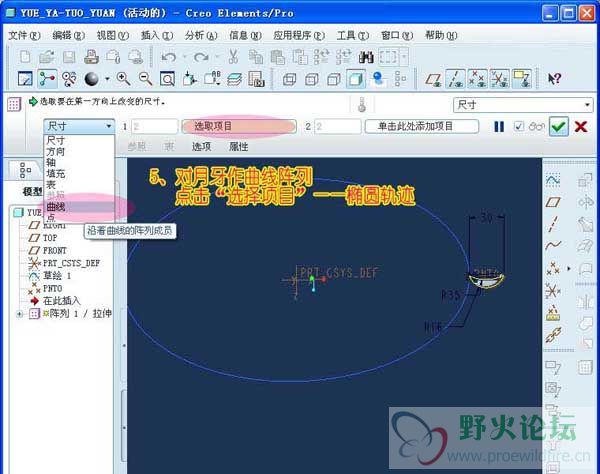Screen dimensions: 600x474
Task: Toggle datum plane display icon
Action: tap(433, 79)
